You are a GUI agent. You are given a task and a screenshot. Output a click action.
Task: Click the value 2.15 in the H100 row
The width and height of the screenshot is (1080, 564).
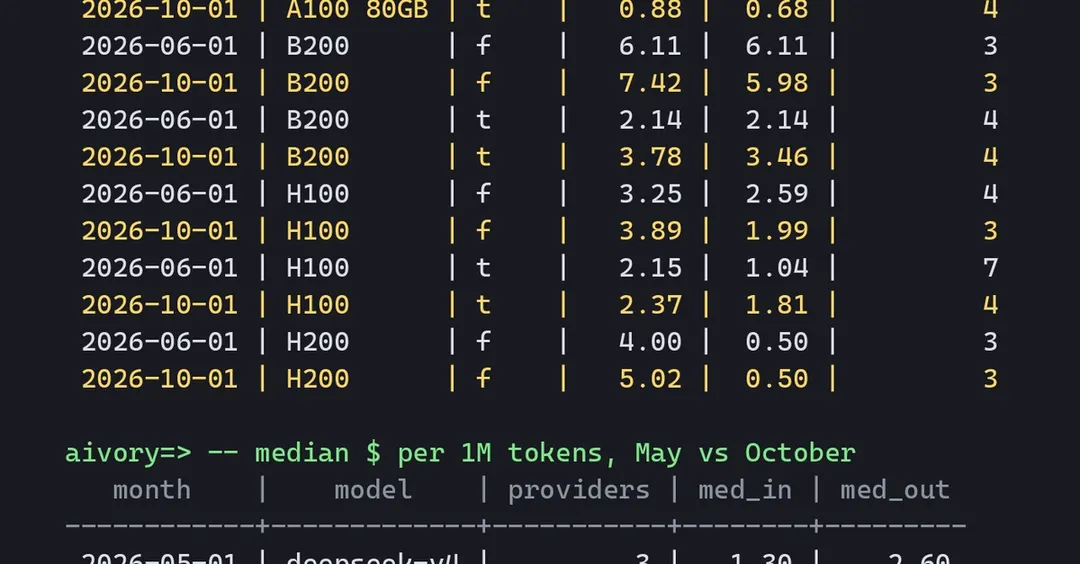[650, 268]
